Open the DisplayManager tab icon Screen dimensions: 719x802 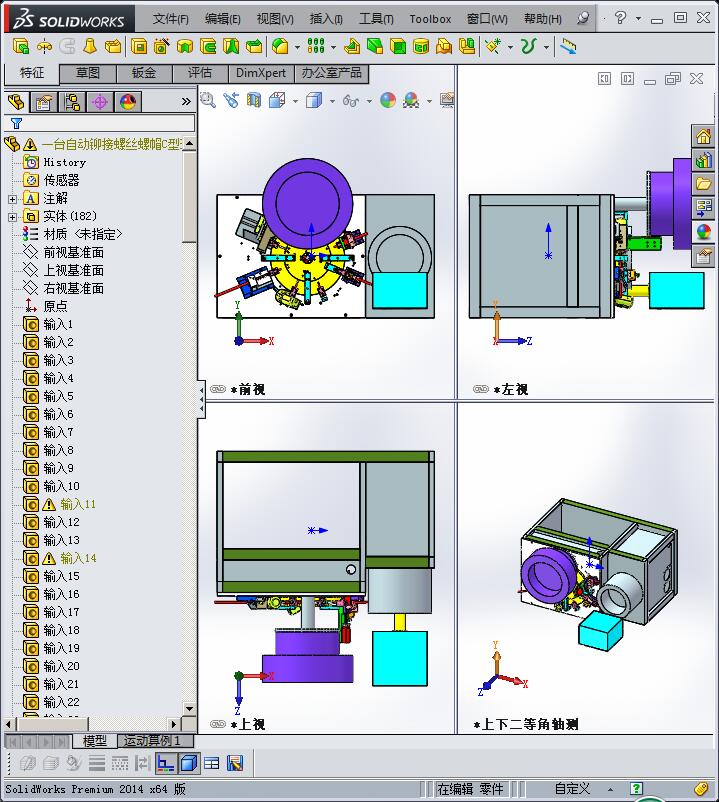point(128,102)
